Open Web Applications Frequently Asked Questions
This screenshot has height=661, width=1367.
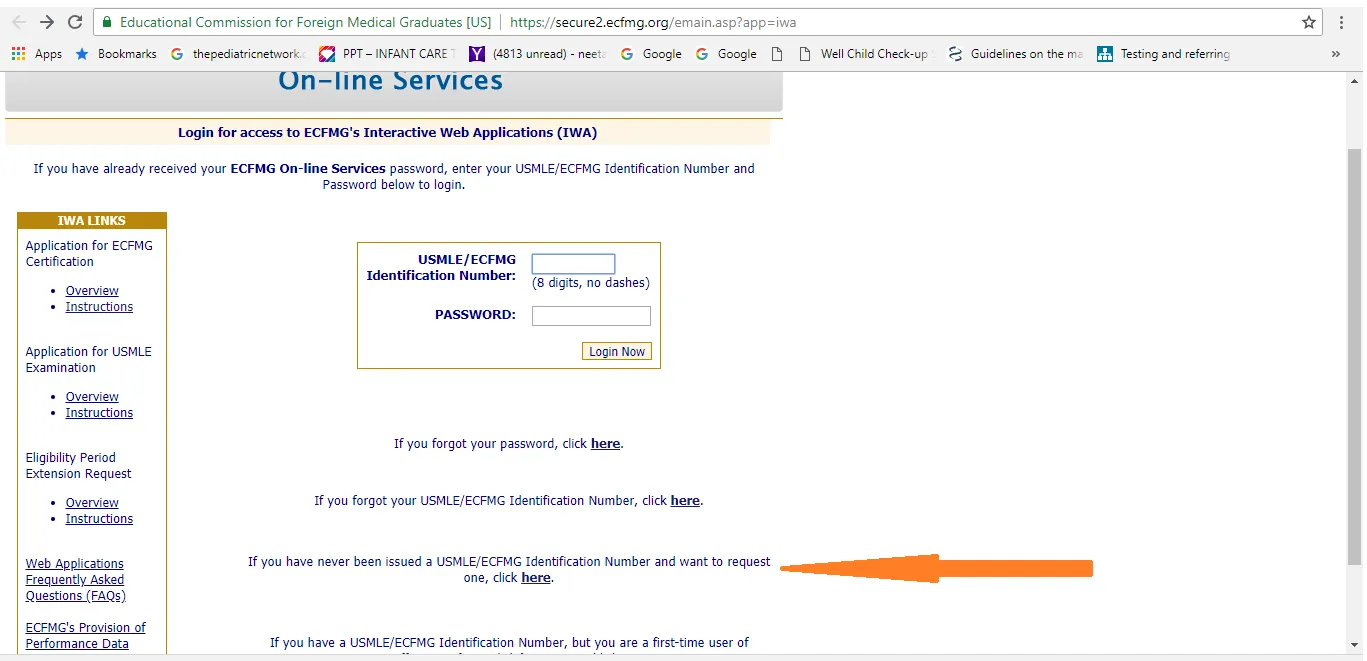pyautogui.click(x=74, y=579)
